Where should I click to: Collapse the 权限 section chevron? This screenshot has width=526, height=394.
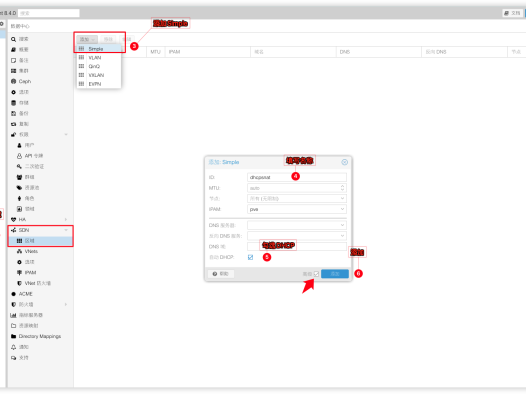66,134
